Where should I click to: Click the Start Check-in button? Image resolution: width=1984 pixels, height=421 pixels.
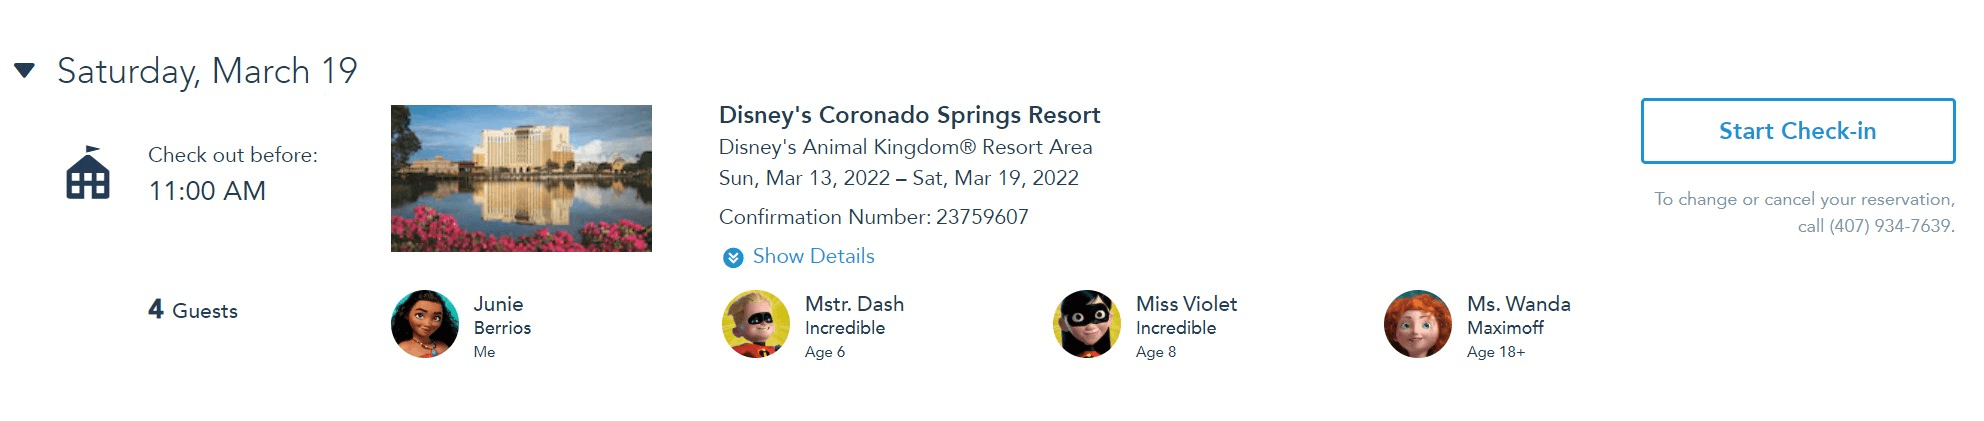click(1797, 131)
